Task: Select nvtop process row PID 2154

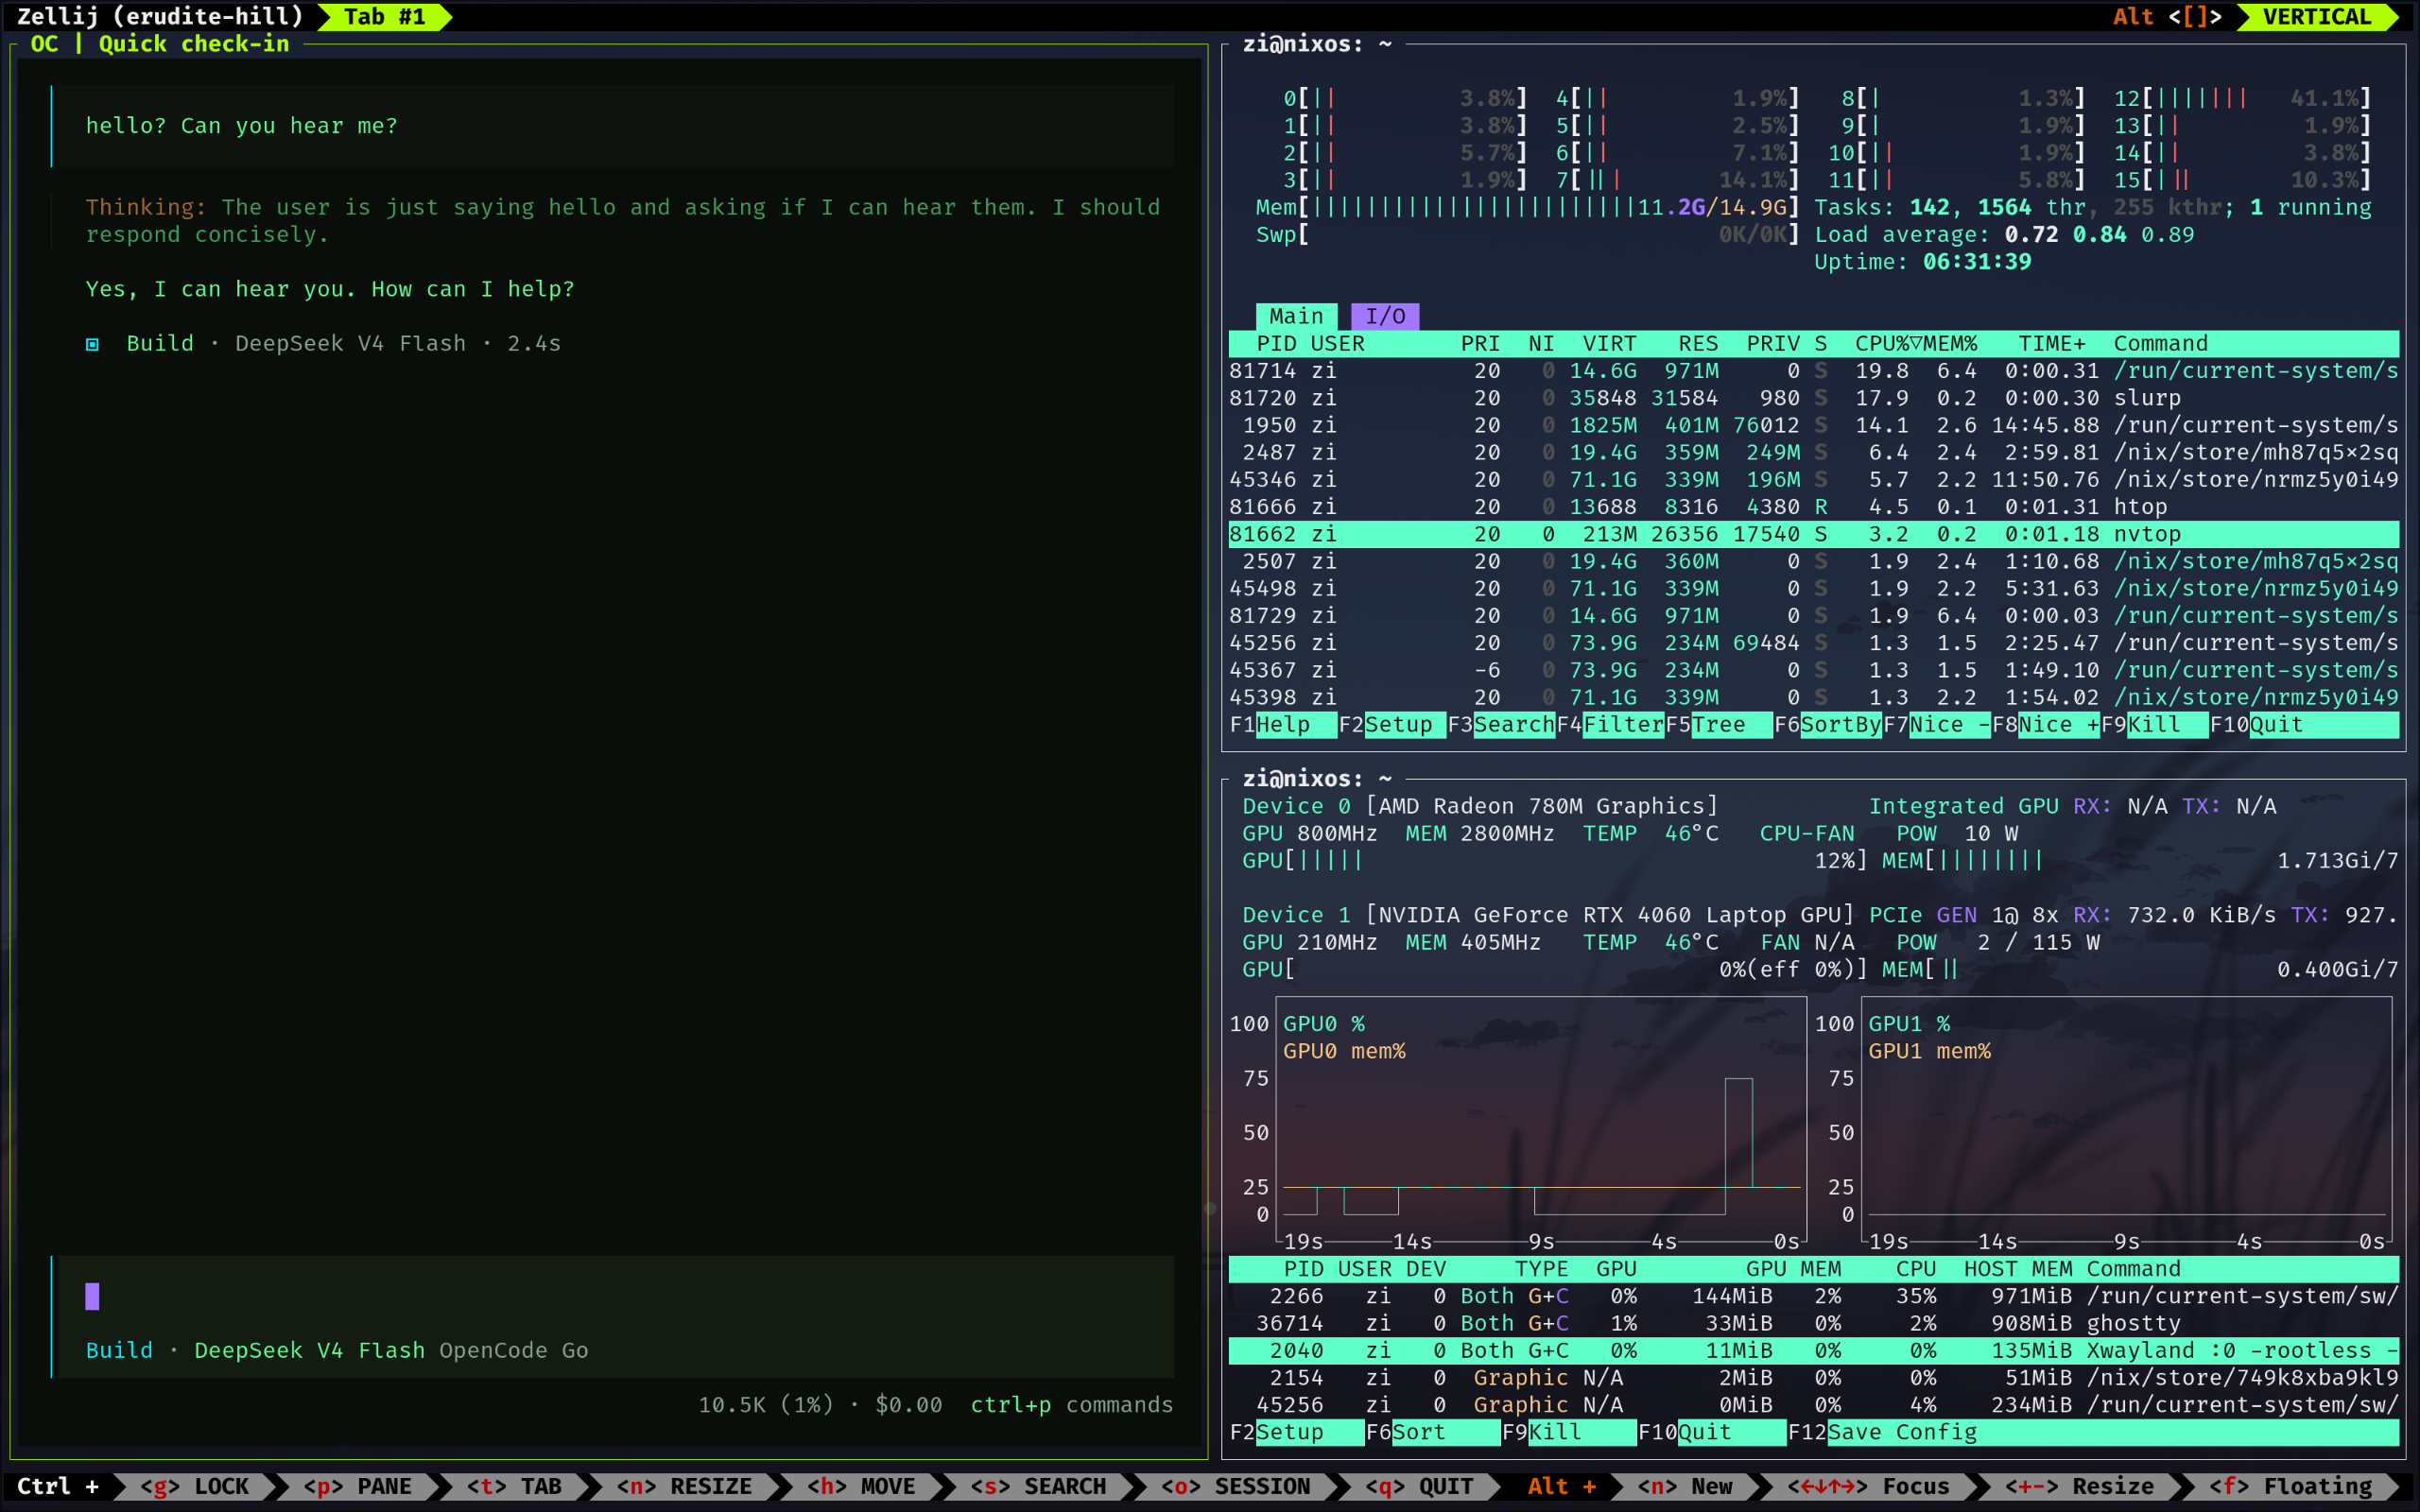Action: click(1814, 1378)
